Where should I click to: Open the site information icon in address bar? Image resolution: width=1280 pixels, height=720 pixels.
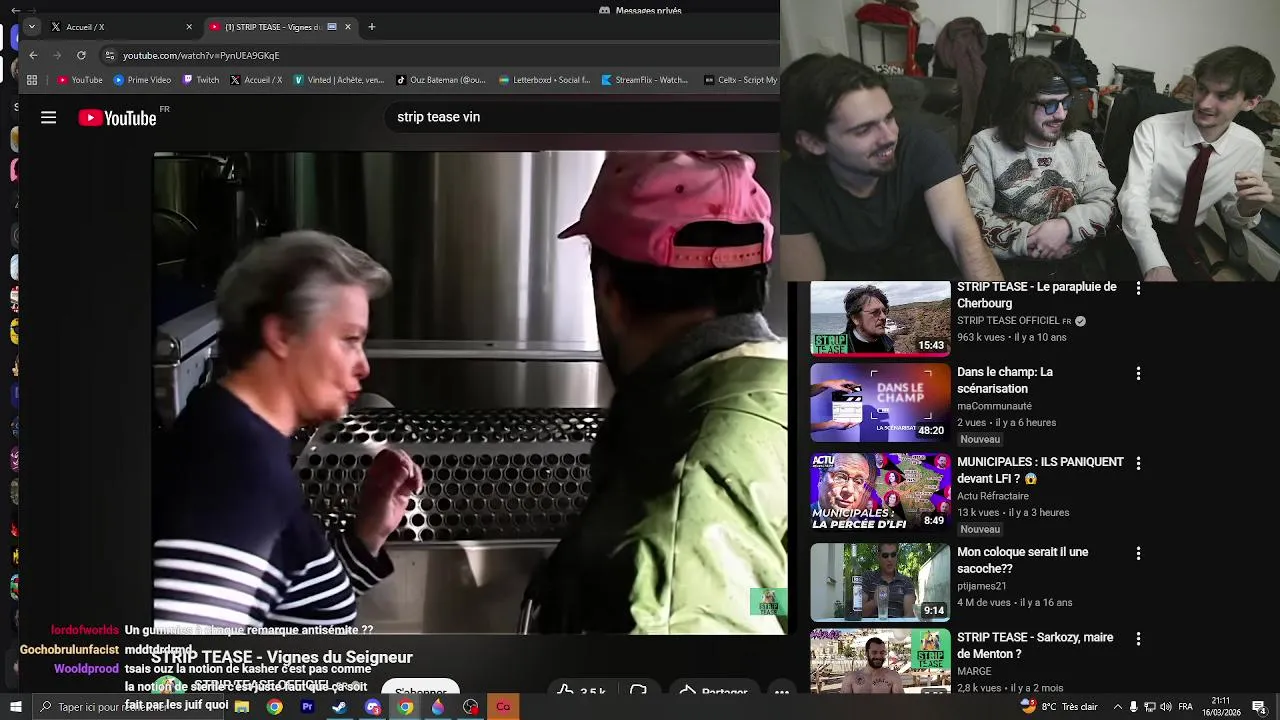110,55
